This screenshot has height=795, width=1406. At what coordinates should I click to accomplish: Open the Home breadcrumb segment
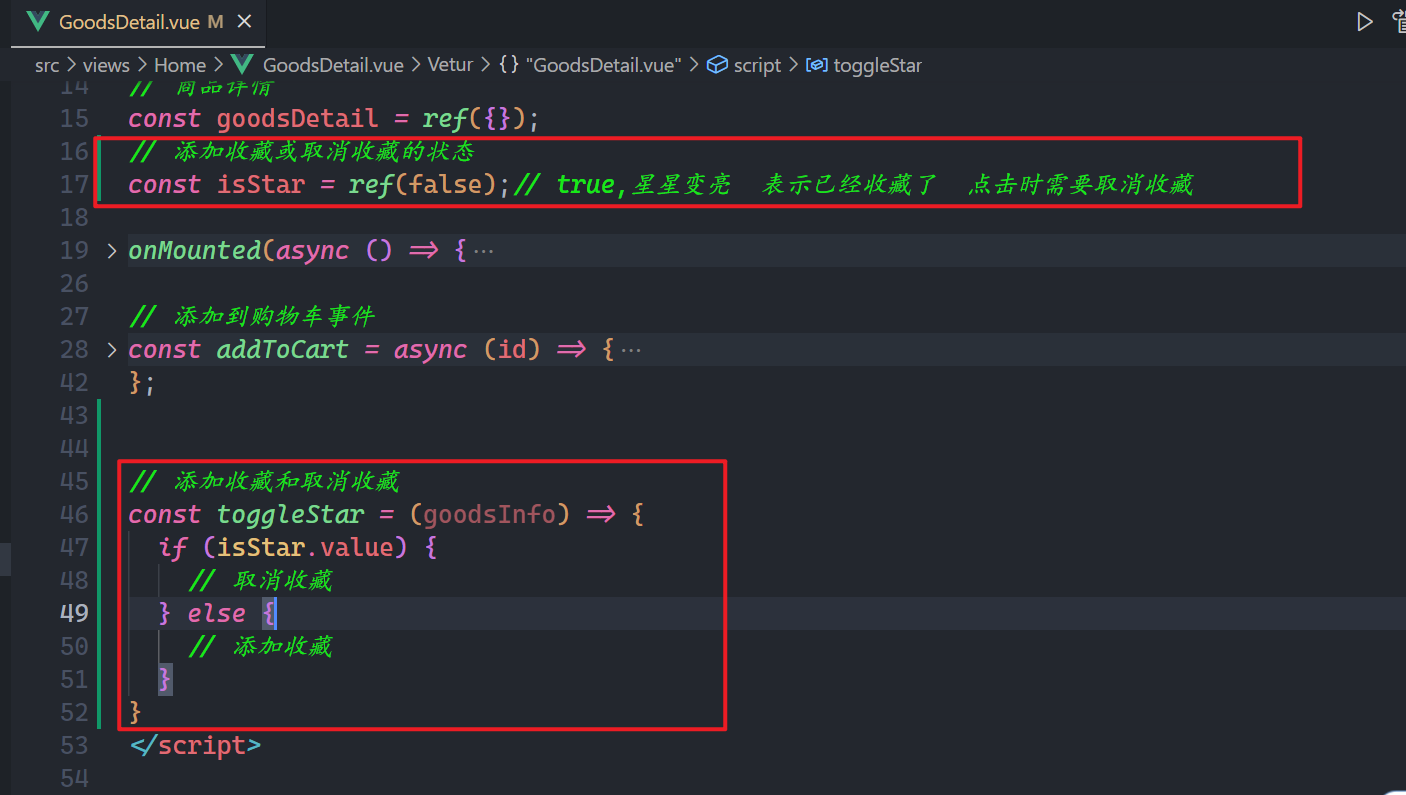click(180, 65)
